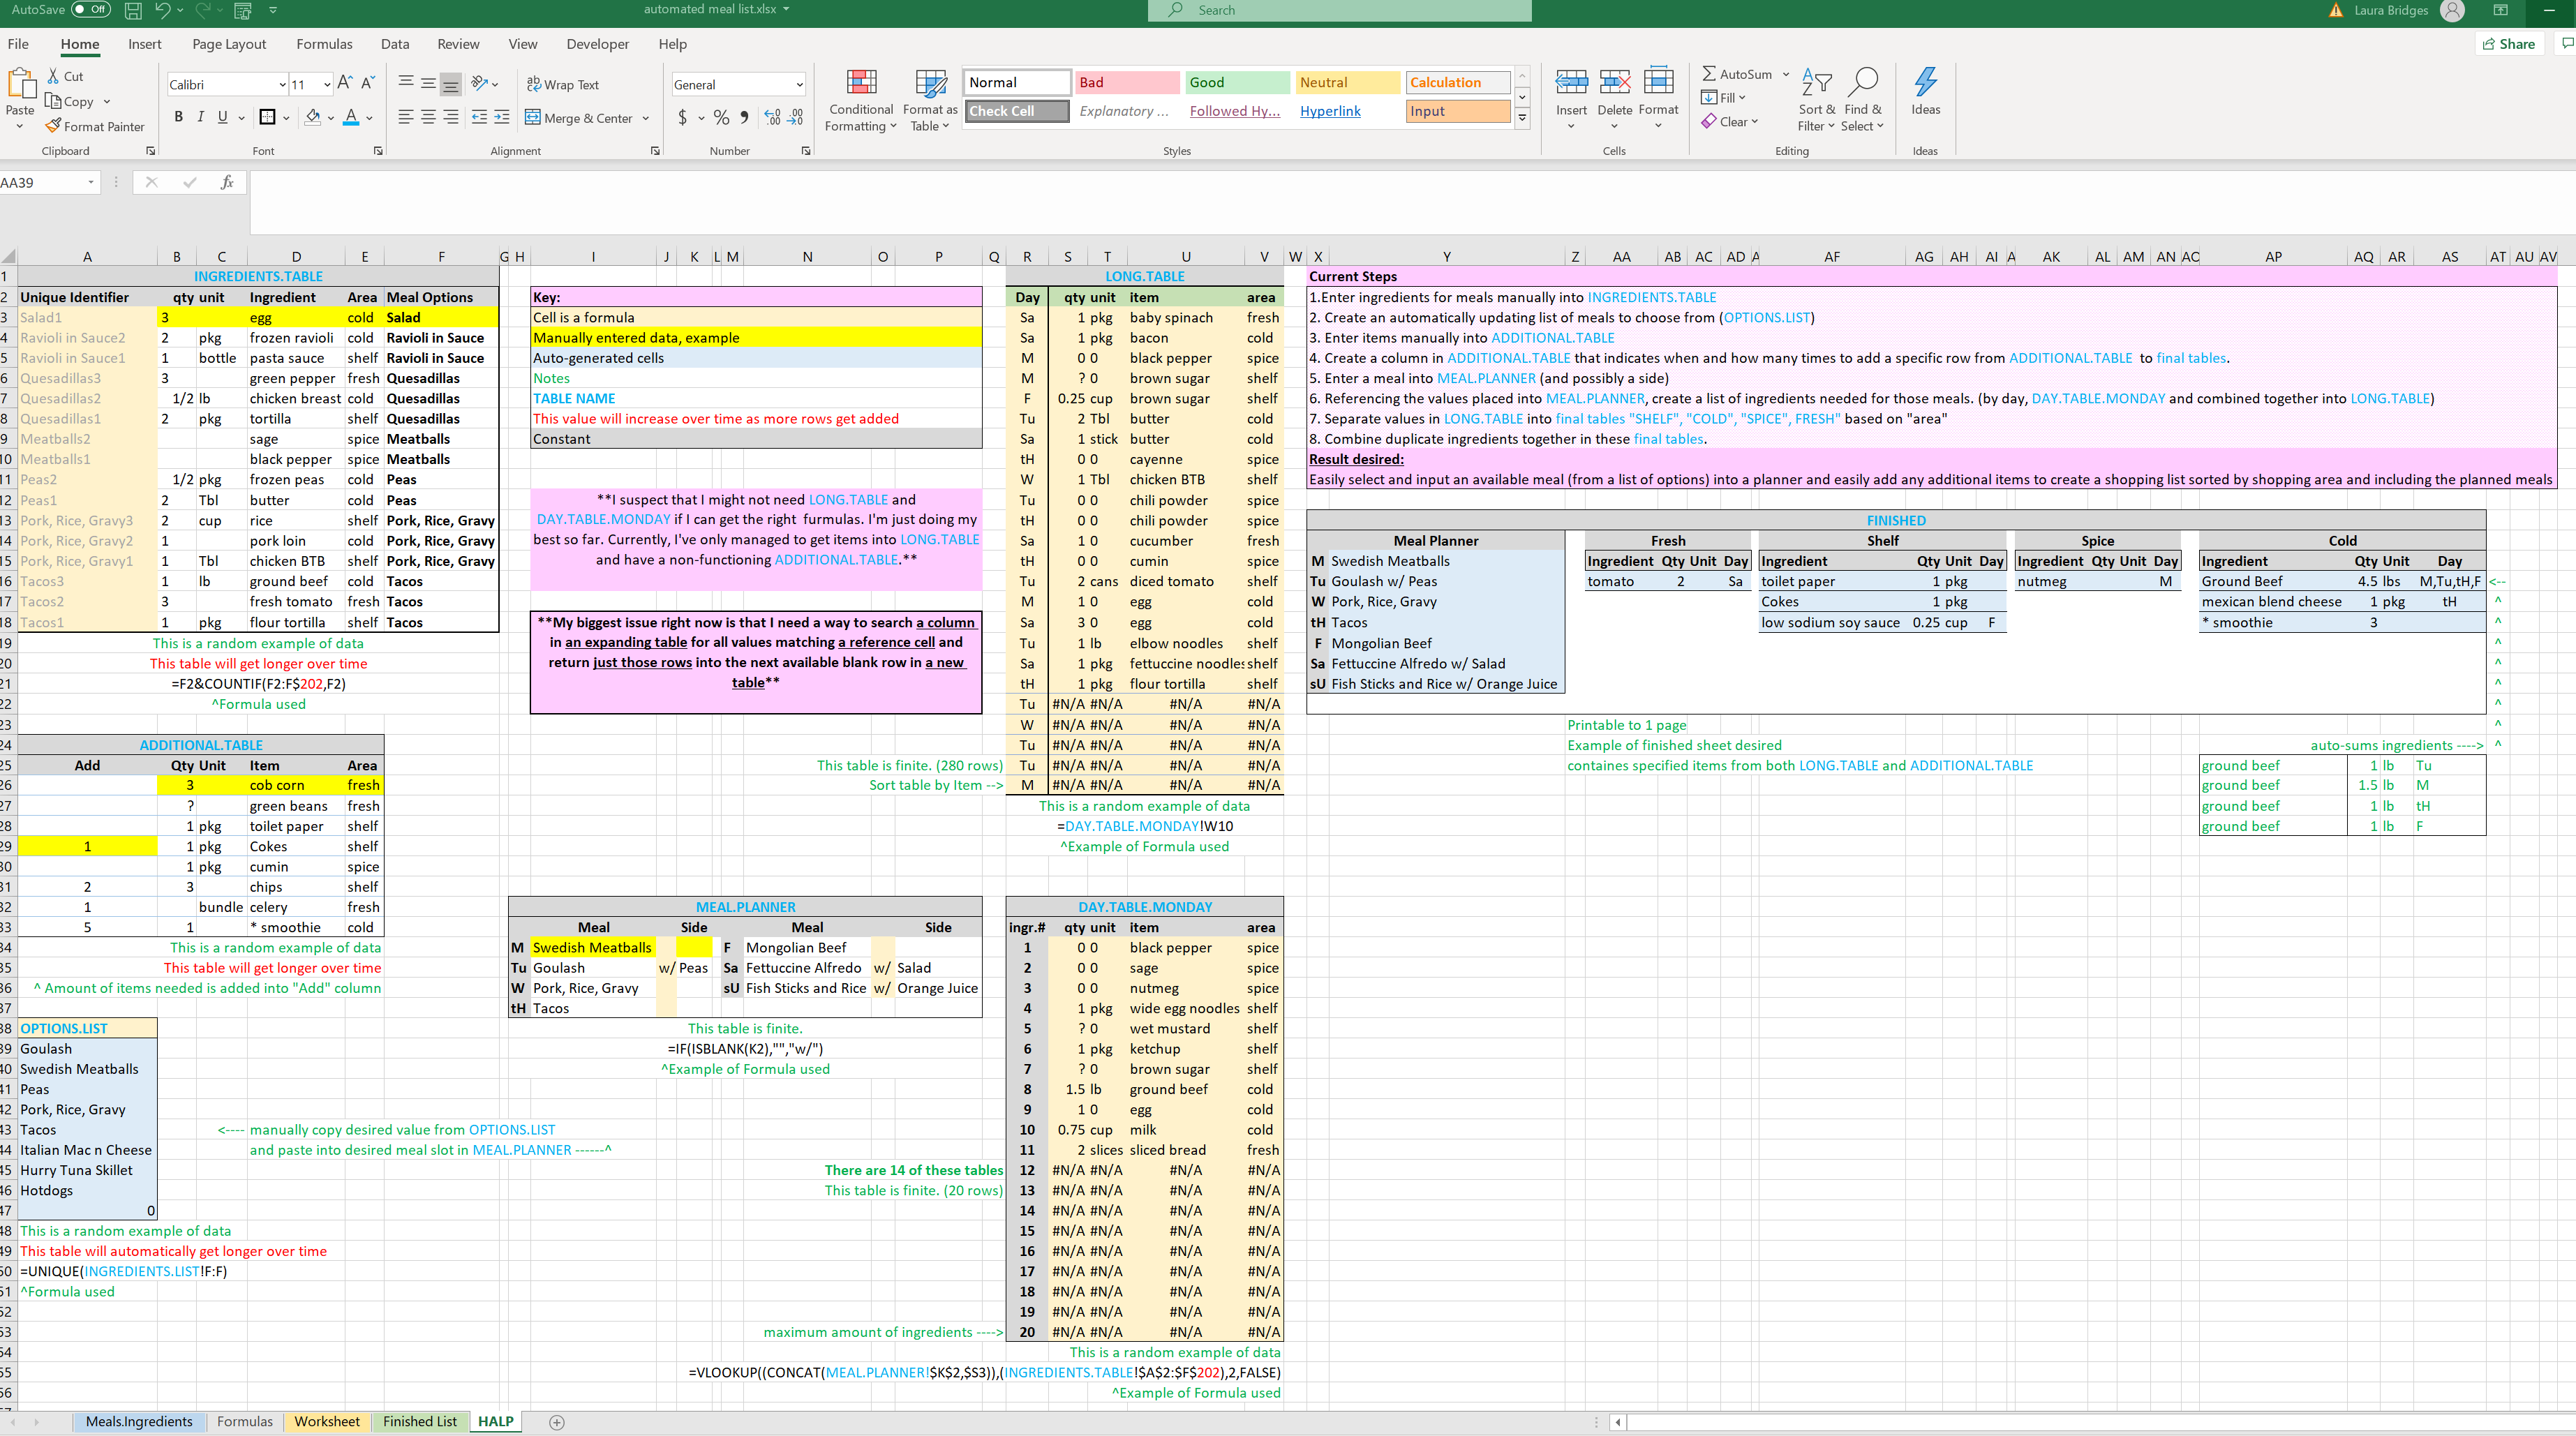Open Conditional Formatting menu
The width and height of the screenshot is (2576, 1436).
[861, 100]
